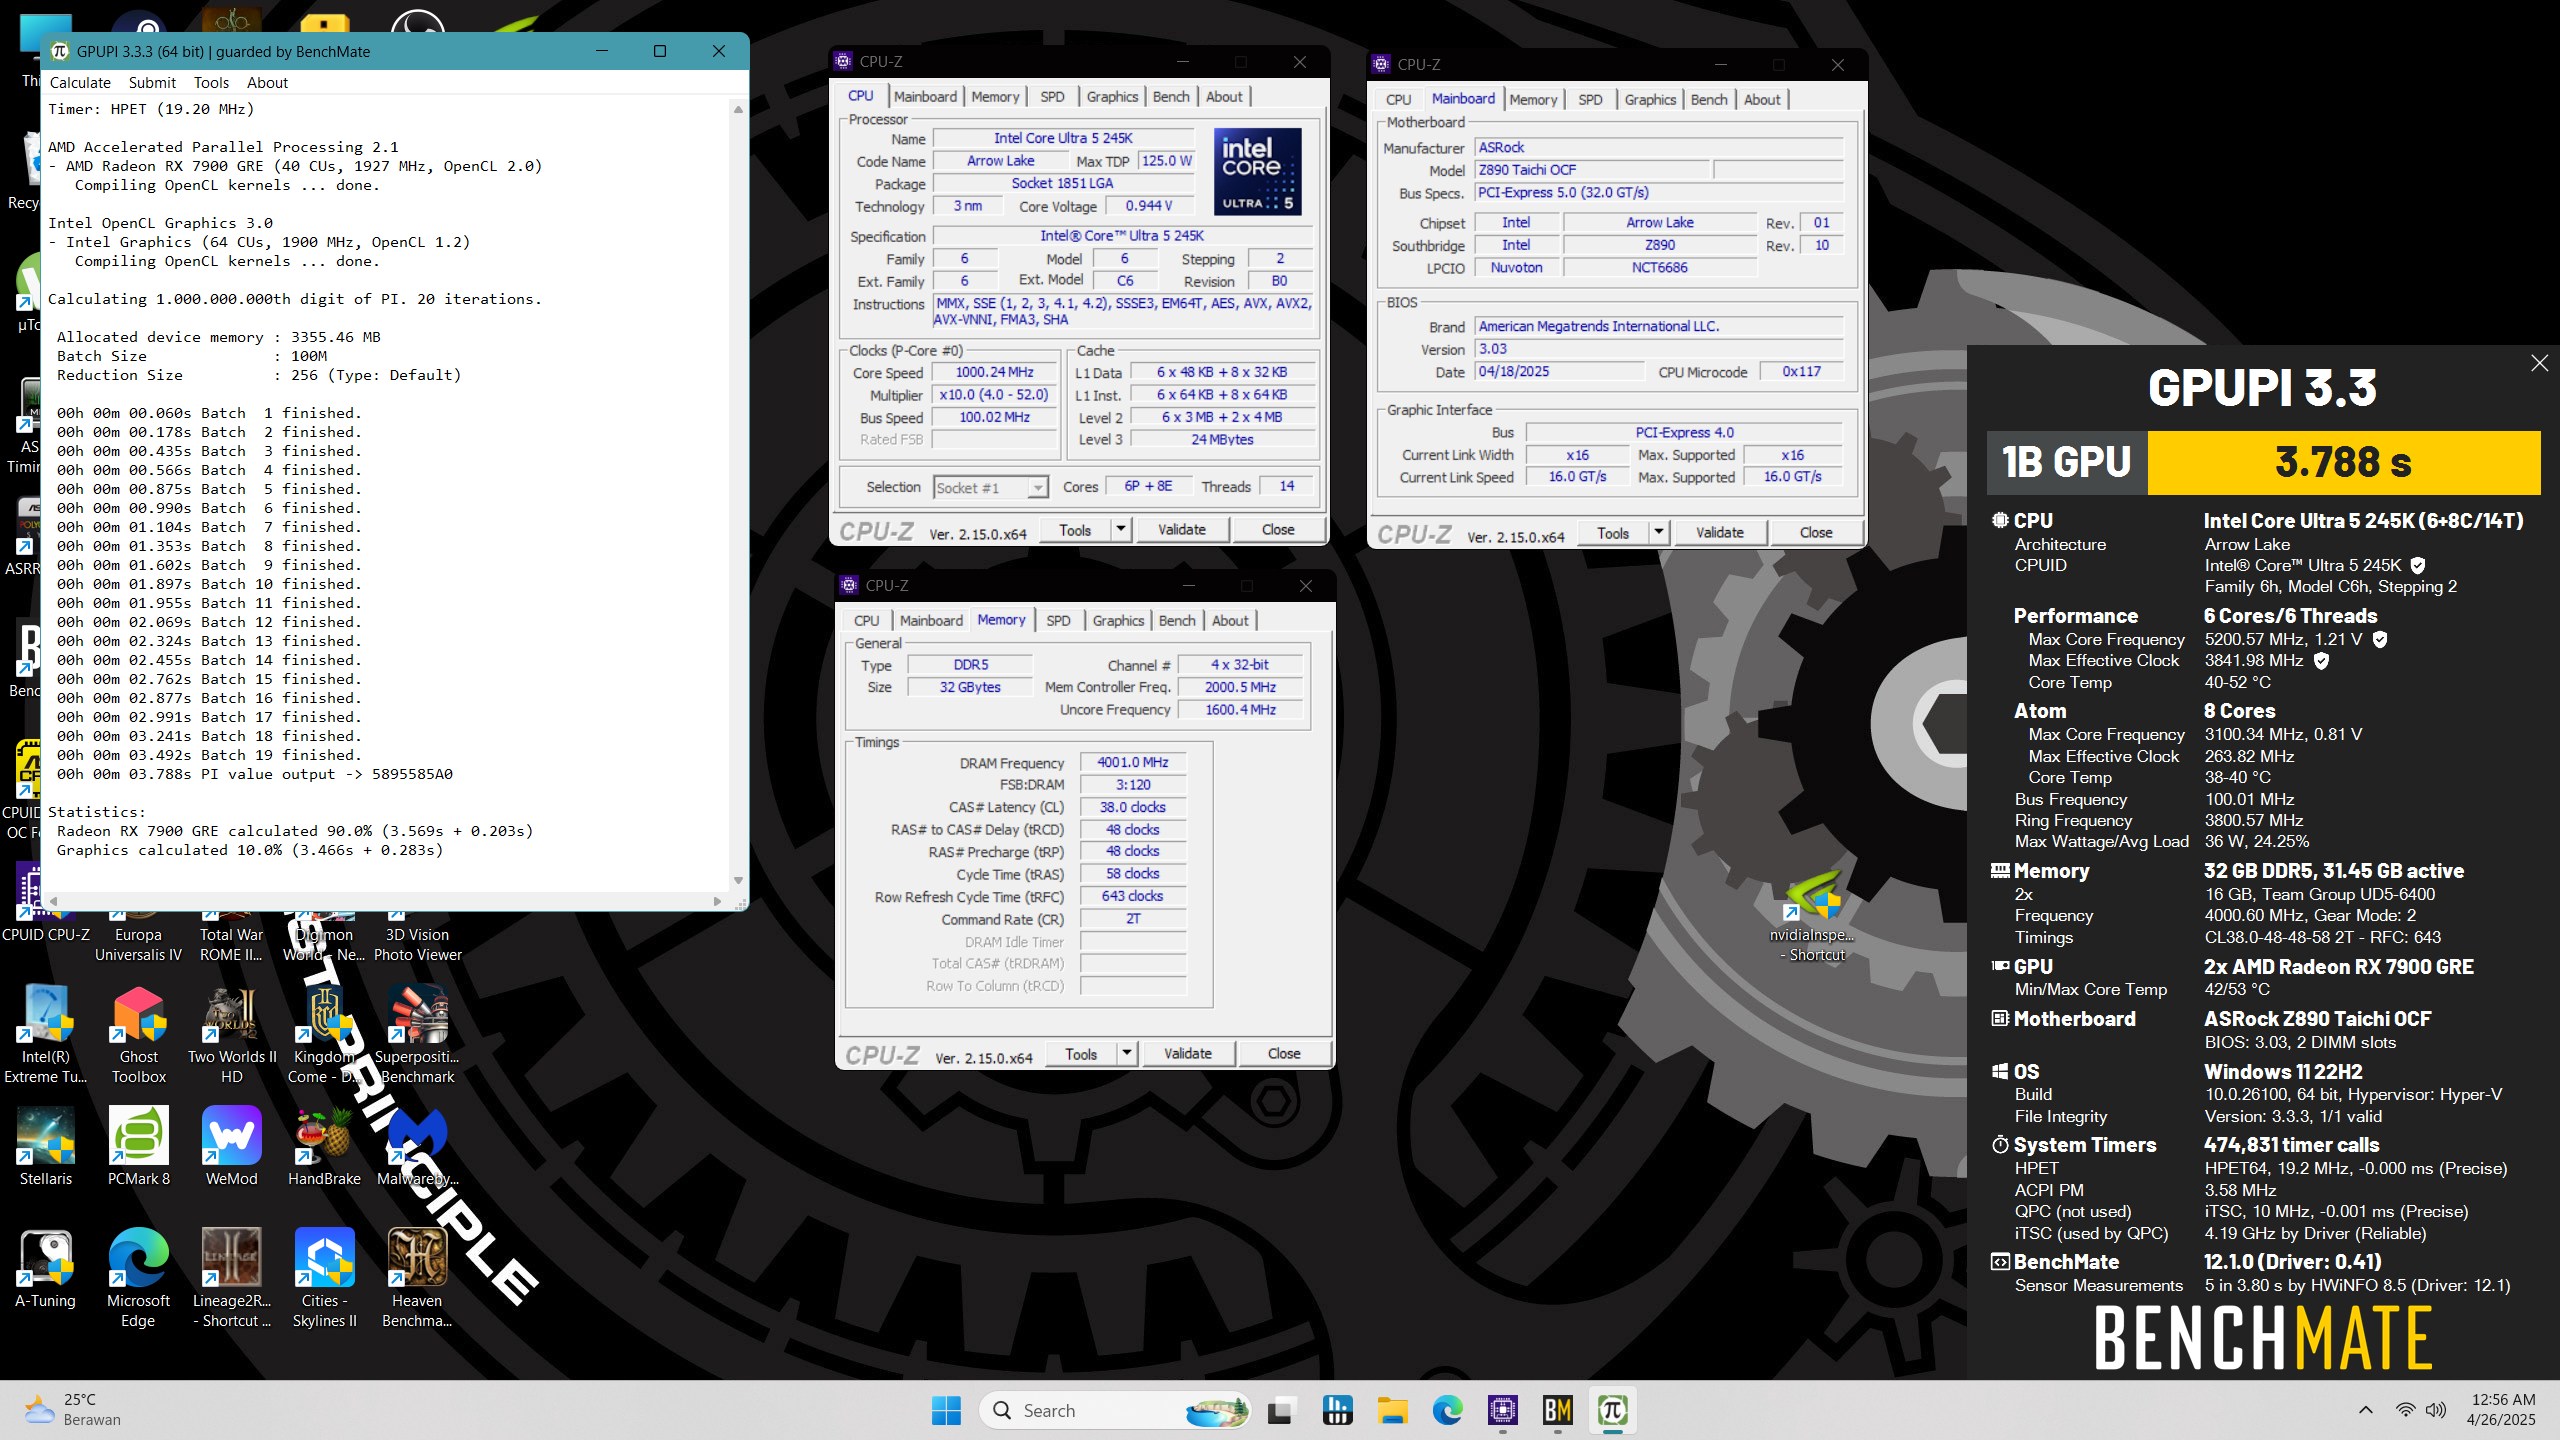The image size is (2560, 1440).
Task: Click the Windows Start button on the taskbar
Action: 946,1410
